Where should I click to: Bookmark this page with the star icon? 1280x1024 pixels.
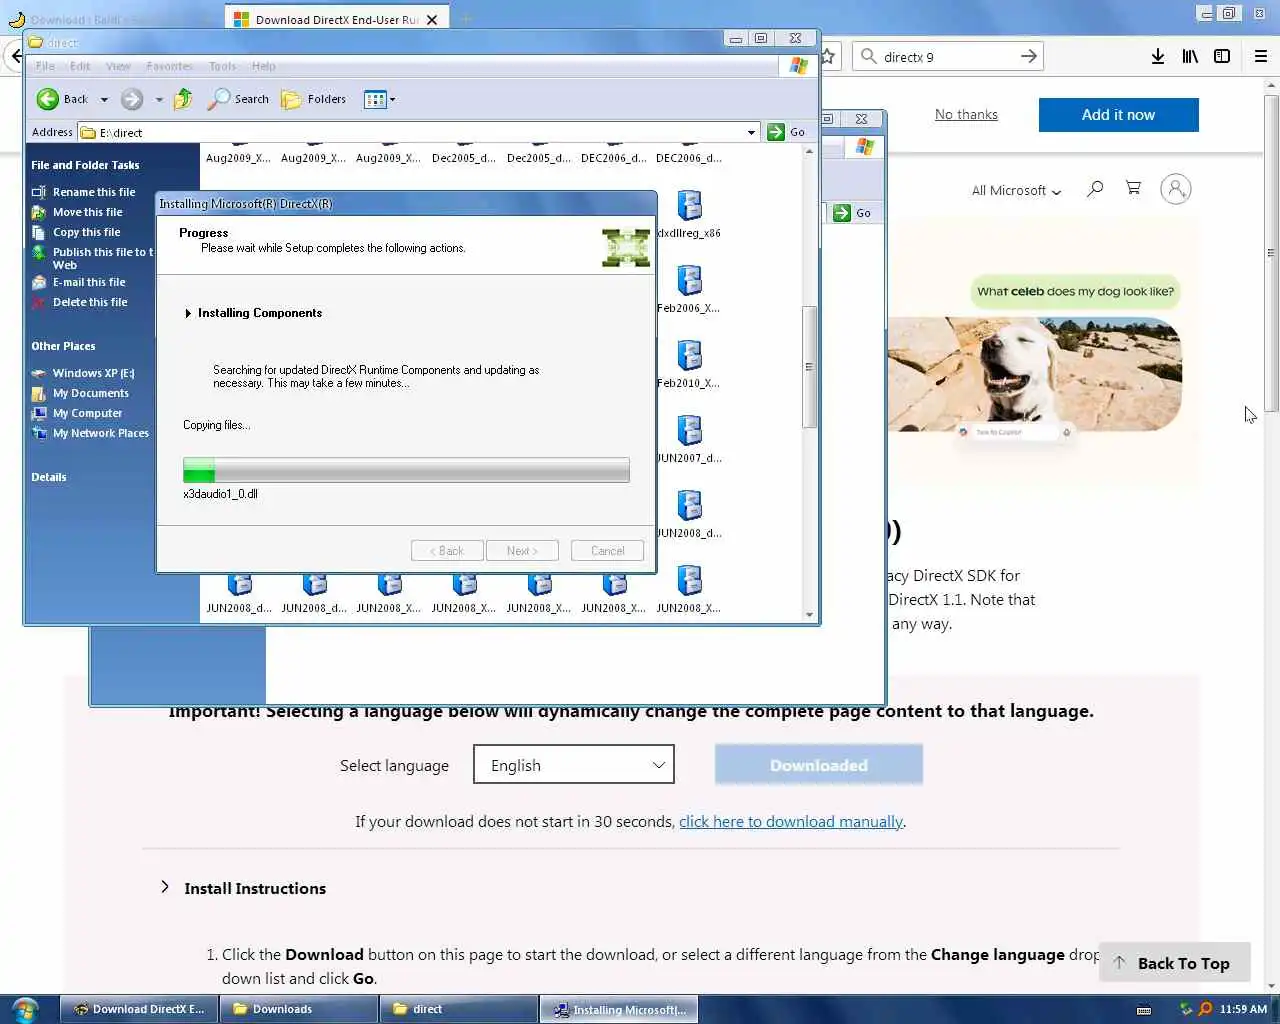pyautogui.click(x=828, y=57)
